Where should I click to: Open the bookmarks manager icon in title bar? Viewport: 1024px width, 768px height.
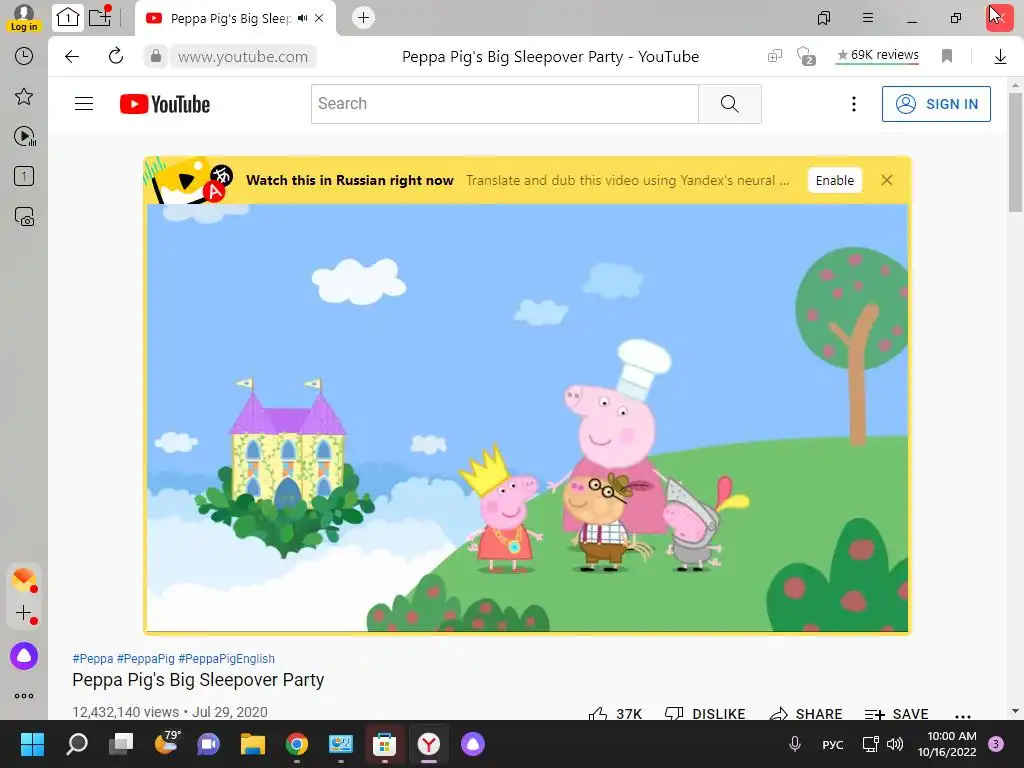[824, 18]
